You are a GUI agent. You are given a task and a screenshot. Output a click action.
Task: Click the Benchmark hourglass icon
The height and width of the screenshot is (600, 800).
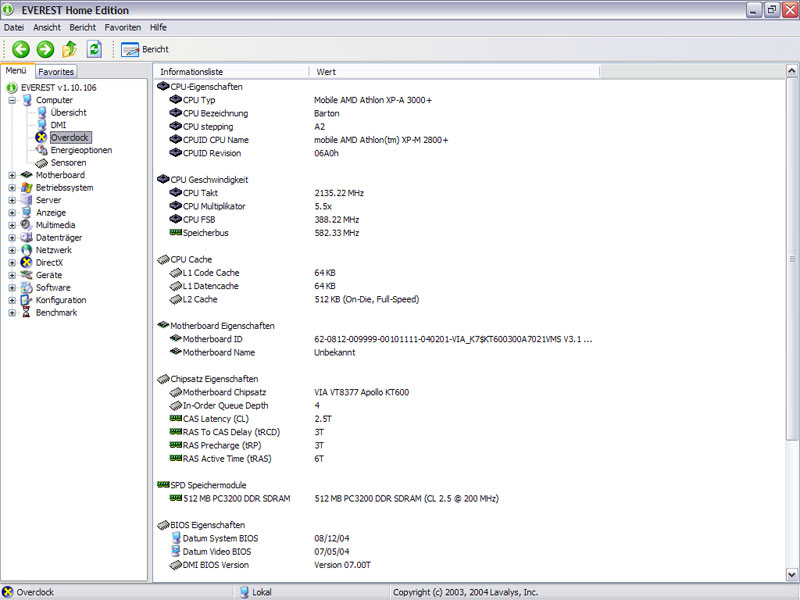(x=27, y=313)
